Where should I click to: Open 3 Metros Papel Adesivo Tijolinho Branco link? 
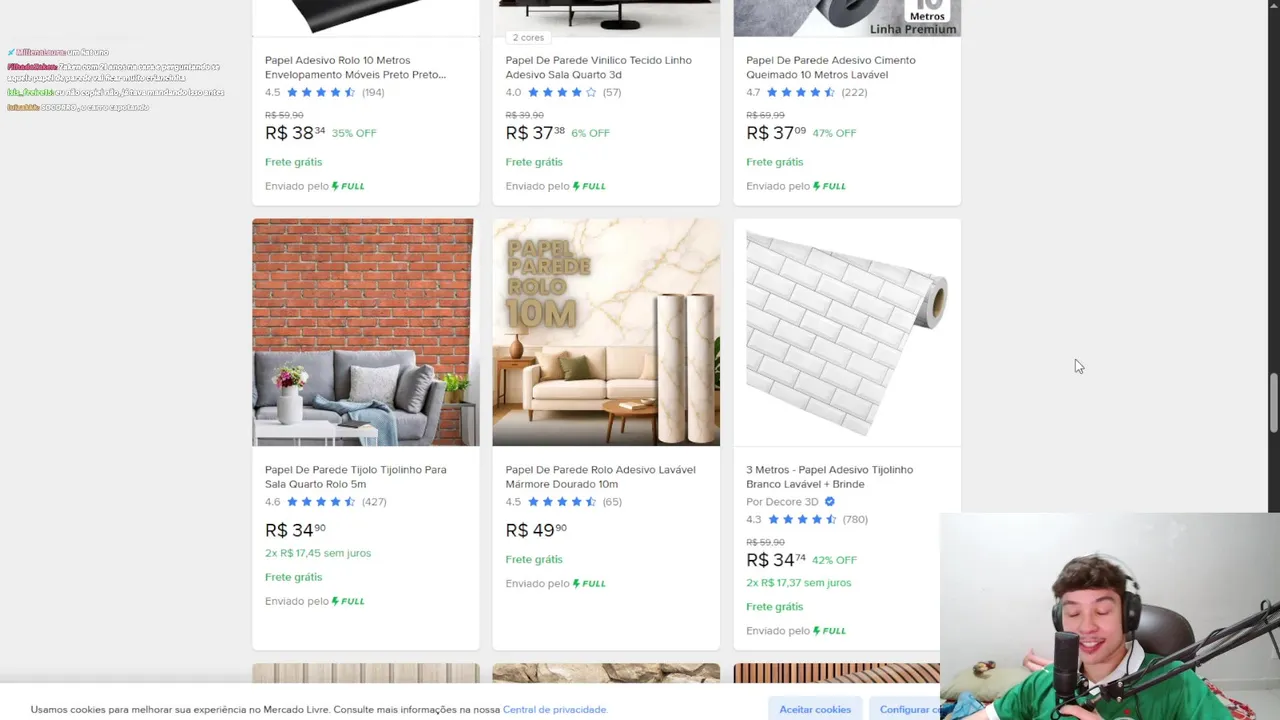pyautogui.click(x=829, y=477)
